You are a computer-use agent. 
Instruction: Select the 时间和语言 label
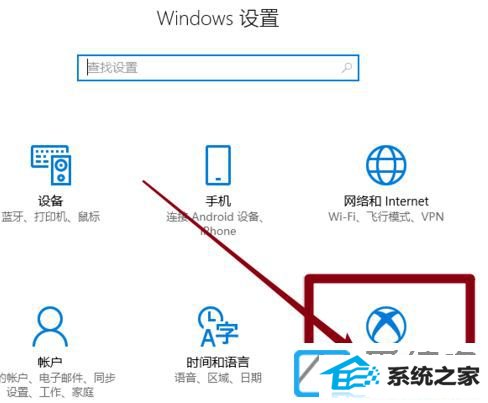click(218, 362)
